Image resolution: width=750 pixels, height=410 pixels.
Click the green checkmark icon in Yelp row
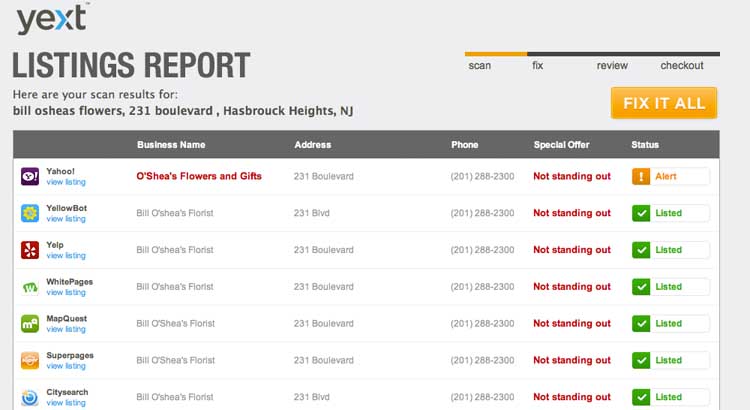pos(641,250)
